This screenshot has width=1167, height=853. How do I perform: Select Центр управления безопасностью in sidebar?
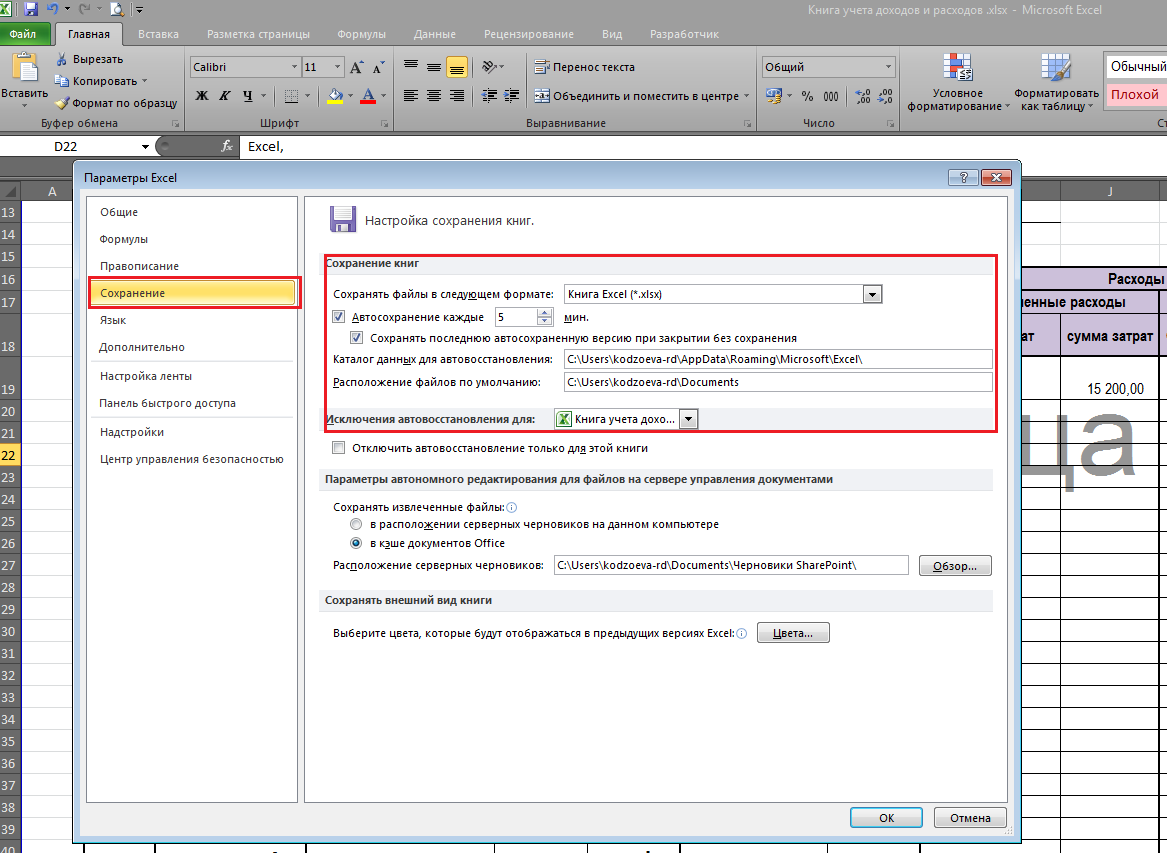point(193,459)
